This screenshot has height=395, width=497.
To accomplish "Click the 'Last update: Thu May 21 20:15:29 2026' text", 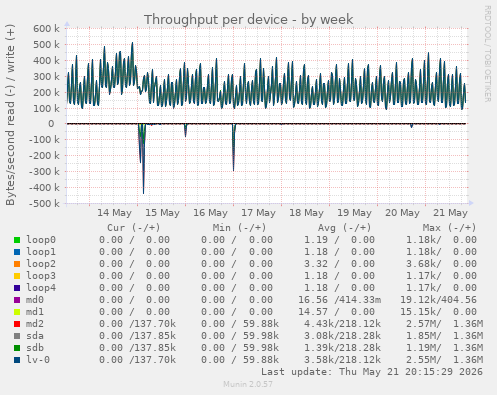I will 372,372.
